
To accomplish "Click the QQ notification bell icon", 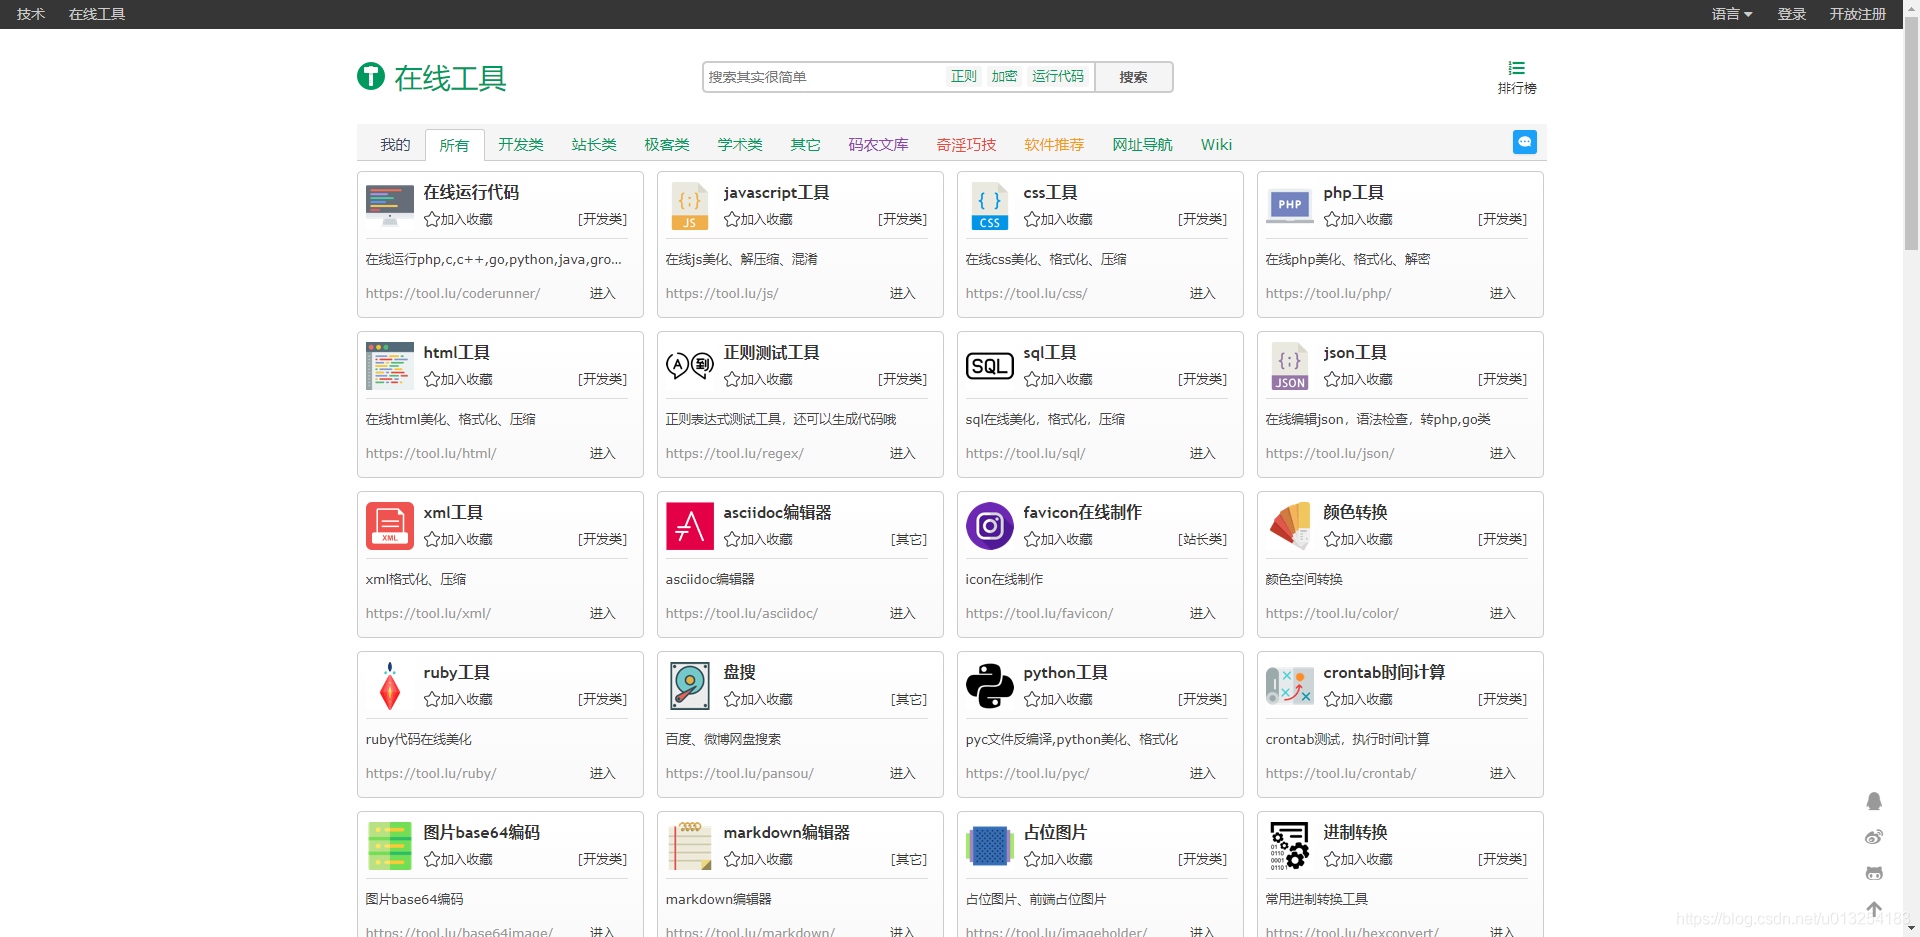I will point(1874,801).
